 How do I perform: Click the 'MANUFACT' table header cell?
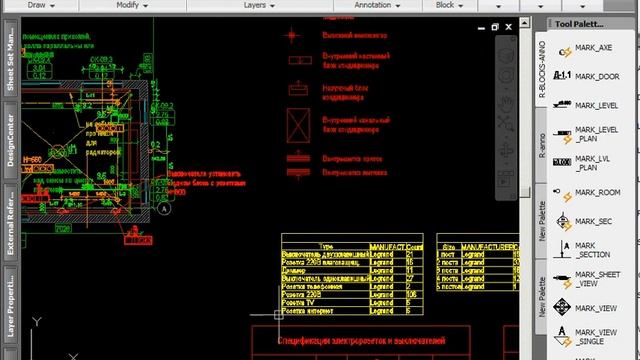(x=387, y=247)
